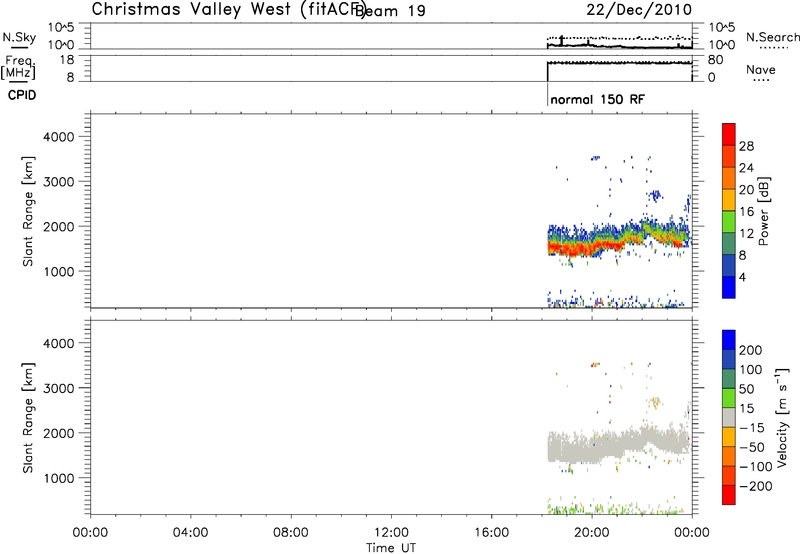Click the '28' value on power scale

click(x=746, y=146)
